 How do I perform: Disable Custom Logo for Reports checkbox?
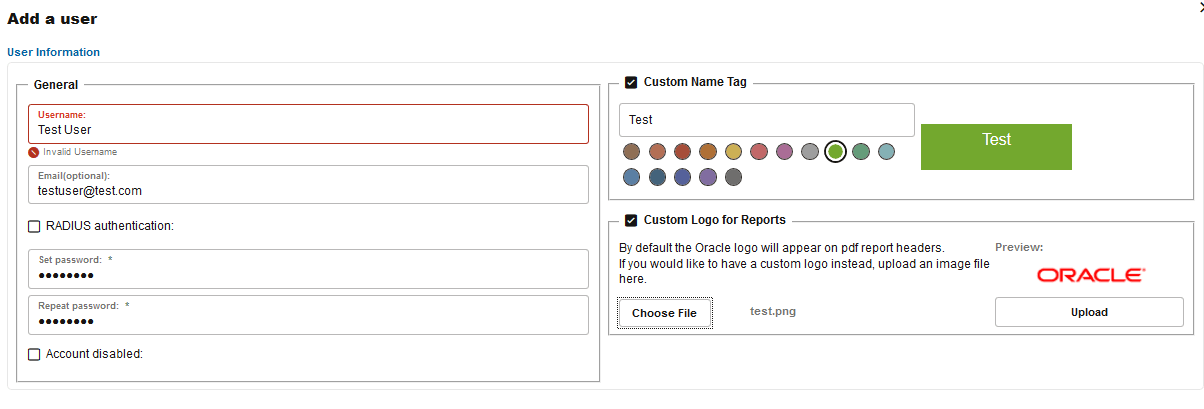[x=631, y=220]
